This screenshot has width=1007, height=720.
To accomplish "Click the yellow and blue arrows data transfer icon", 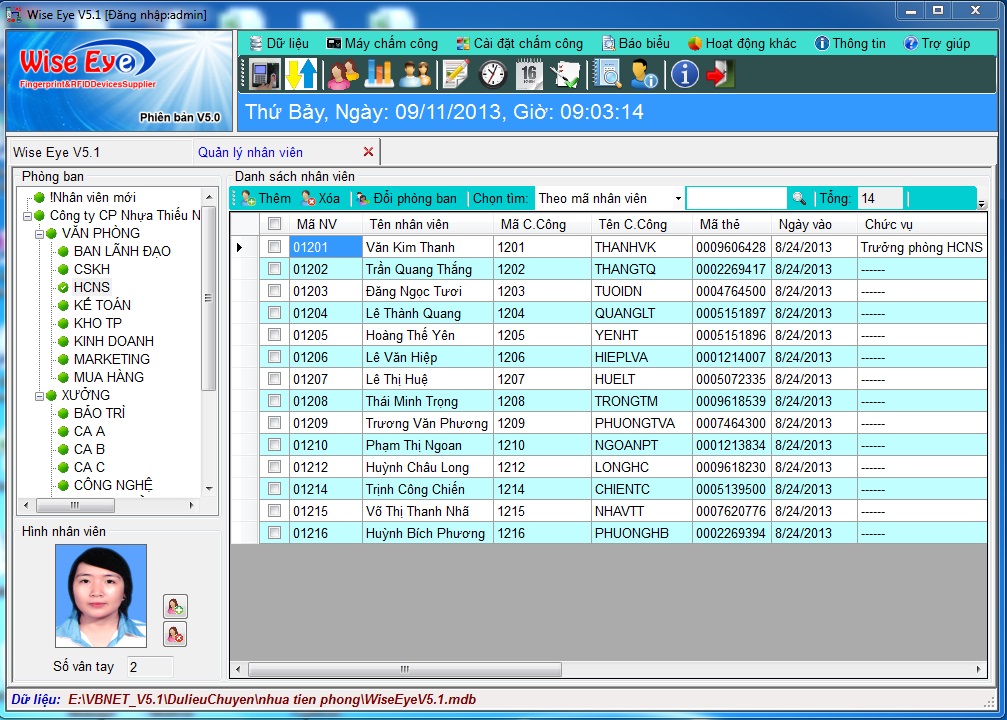I will (x=301, y=75).
